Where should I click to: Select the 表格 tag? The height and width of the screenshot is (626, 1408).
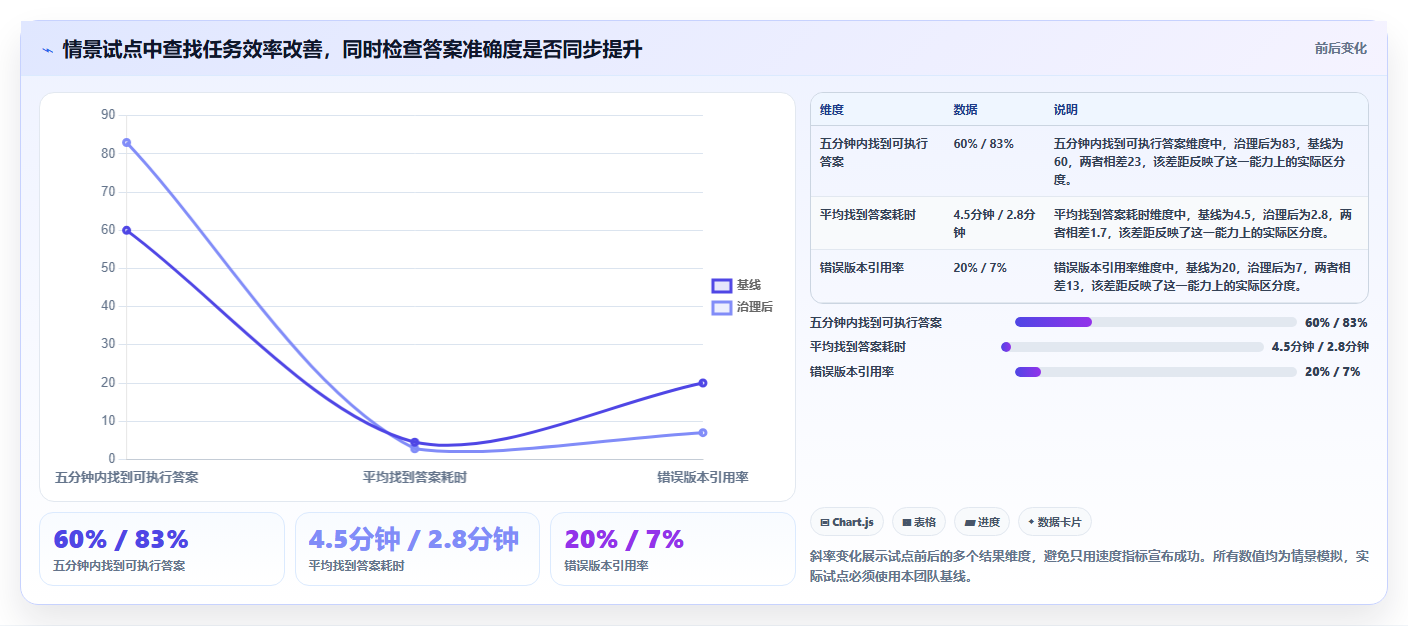(918, 522)
